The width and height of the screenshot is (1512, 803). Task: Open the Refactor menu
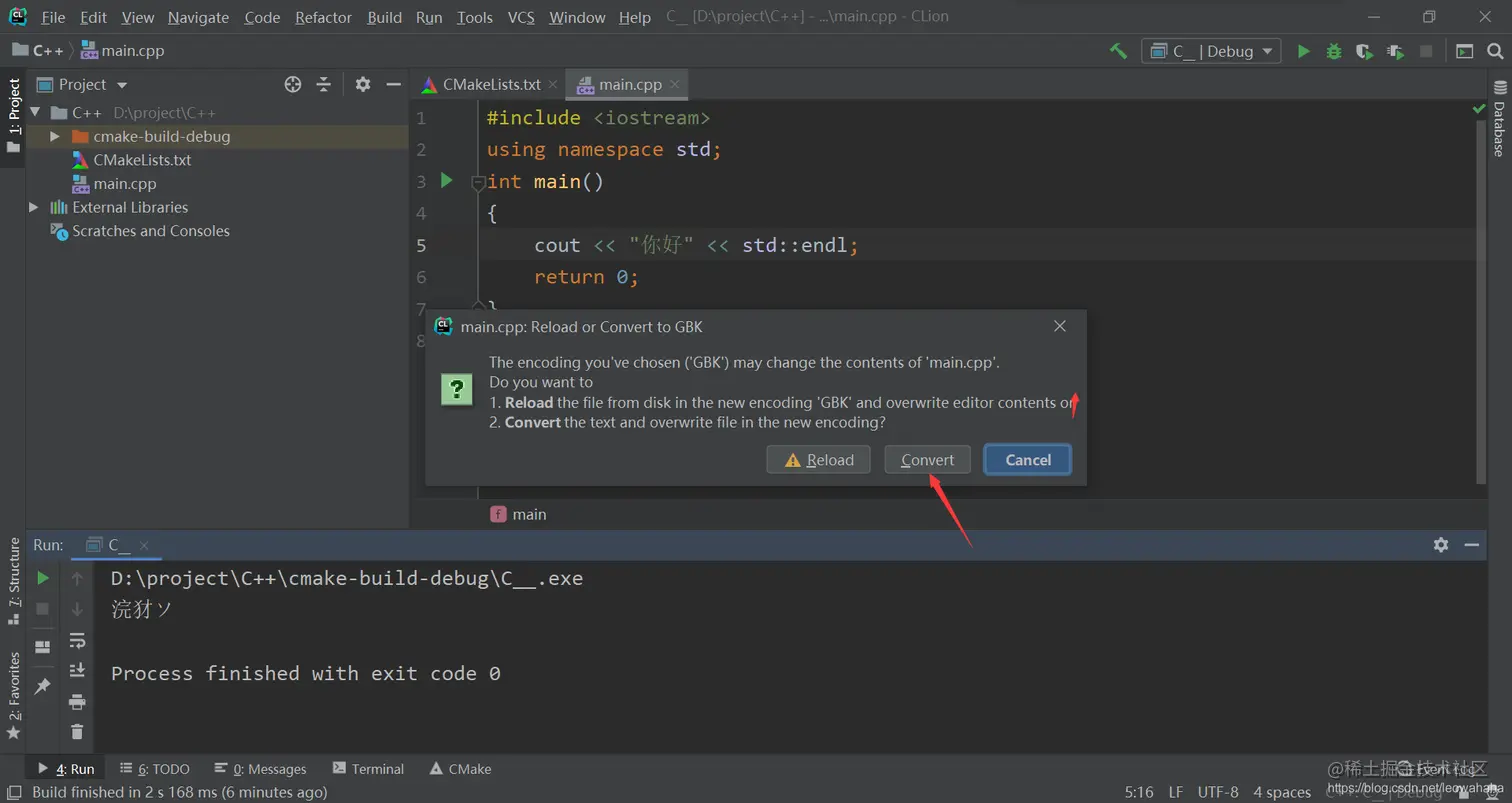pos(323,17)
